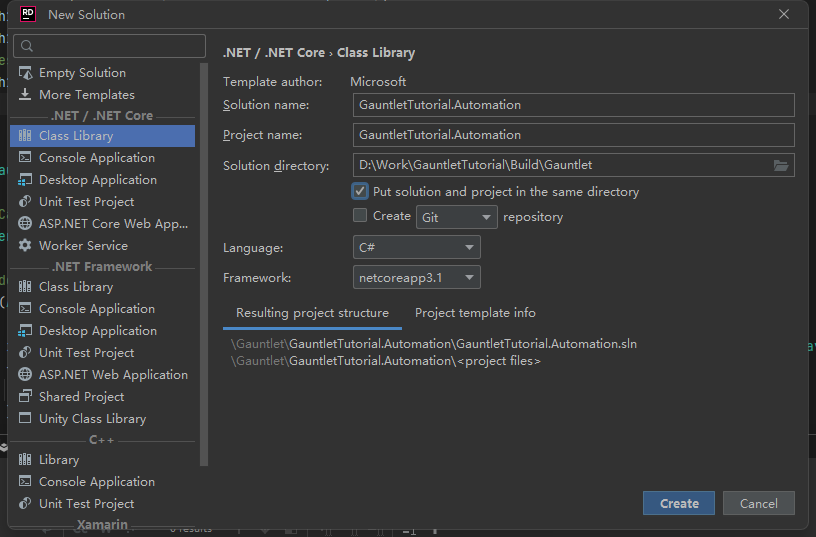Open the Git repository type dropdown
This screenshot has width=816, height=537.
pos(456,217)
